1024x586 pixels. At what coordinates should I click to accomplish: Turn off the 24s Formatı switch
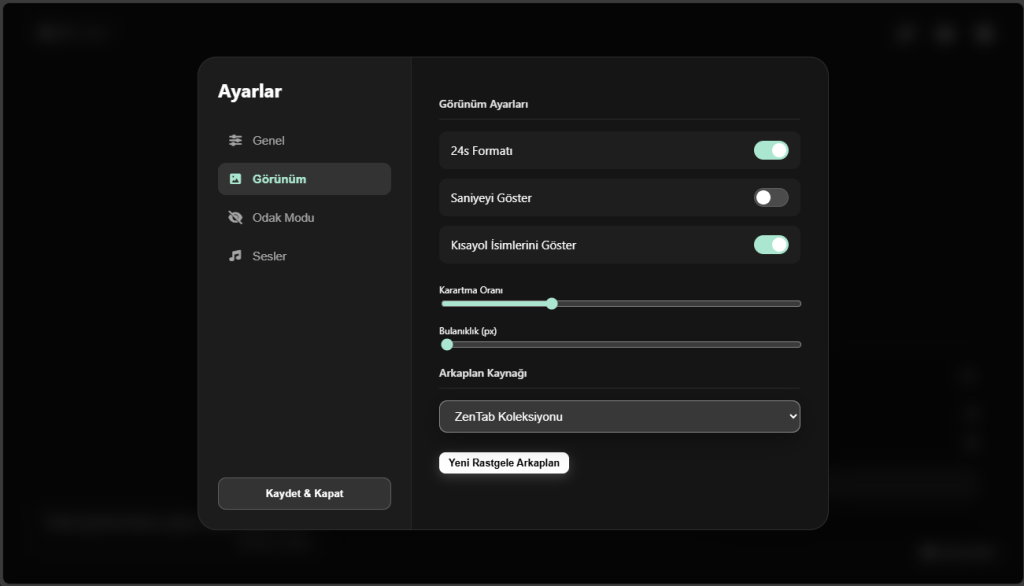tap(771, 151)
